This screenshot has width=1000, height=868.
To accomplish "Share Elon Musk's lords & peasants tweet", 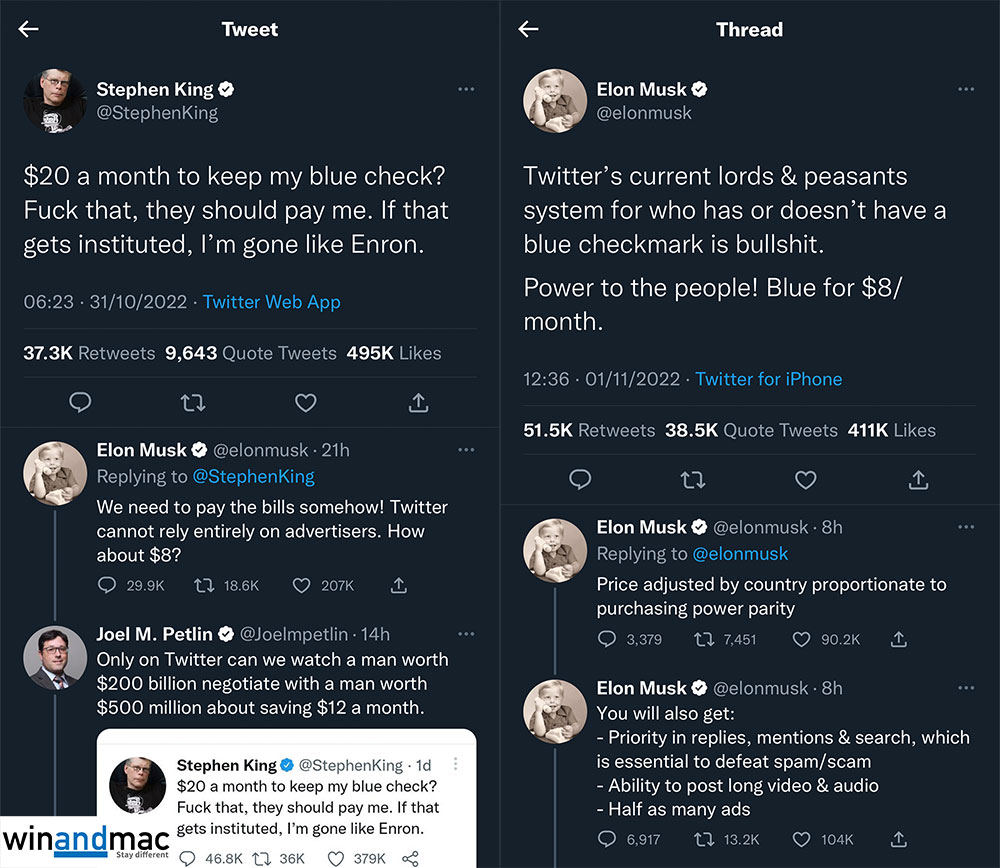I will pyautogui.click(x=918, y=479).
